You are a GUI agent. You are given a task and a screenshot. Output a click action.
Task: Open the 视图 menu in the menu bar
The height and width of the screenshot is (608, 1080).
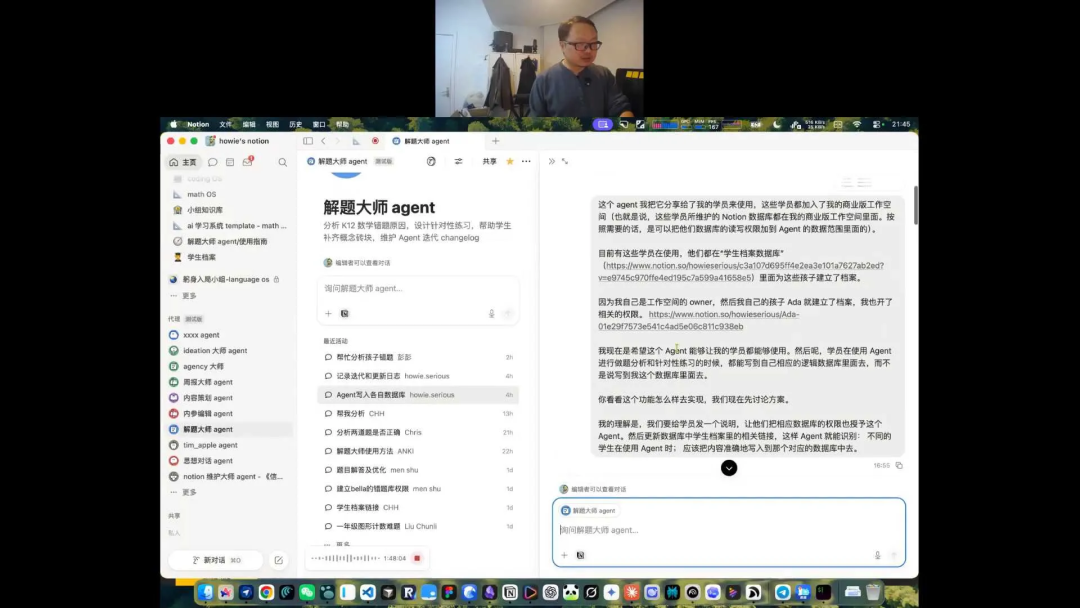click(x=273, y=125)
